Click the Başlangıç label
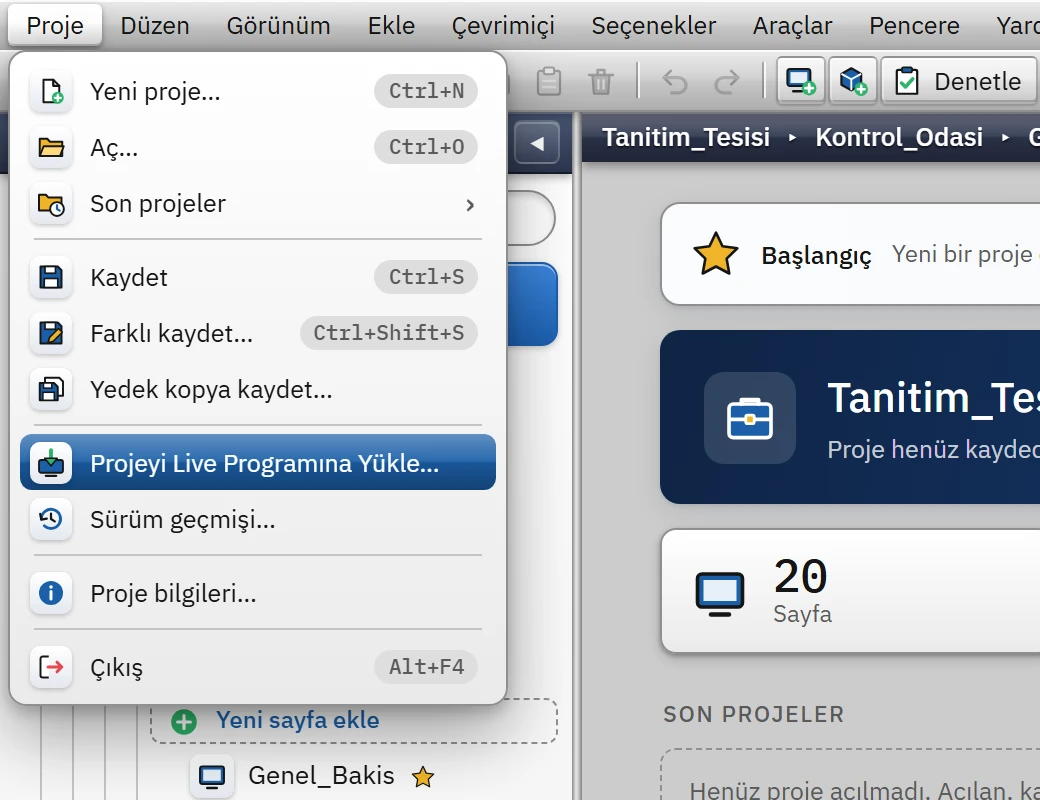The height and width of the screenshot is (800, 1040). (x=816, y=255)
